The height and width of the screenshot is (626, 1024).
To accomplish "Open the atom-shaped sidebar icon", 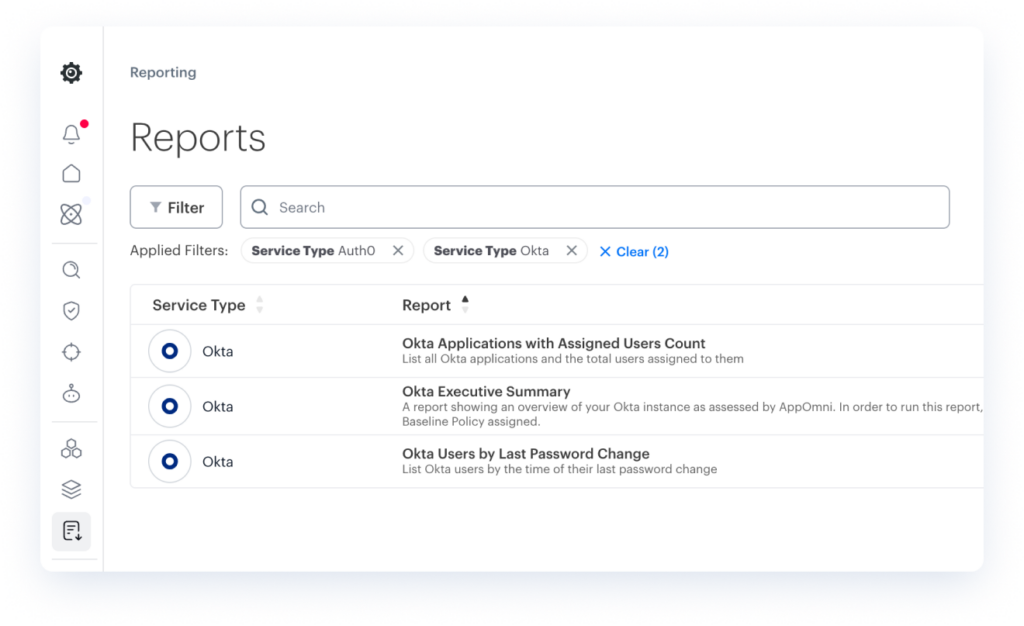I will click(71, 214).
